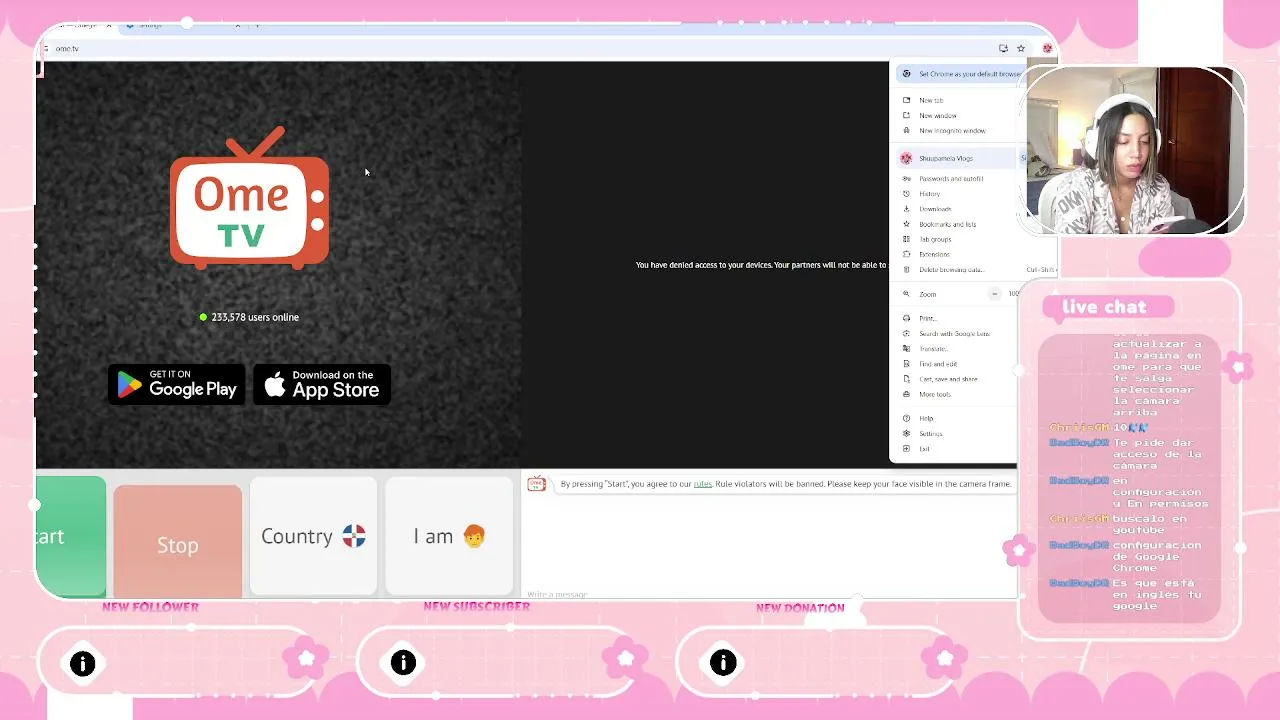The width and height of the screenshot is (1280, 720).
Task: Click the green Start button
Action: tap(70, 537)
